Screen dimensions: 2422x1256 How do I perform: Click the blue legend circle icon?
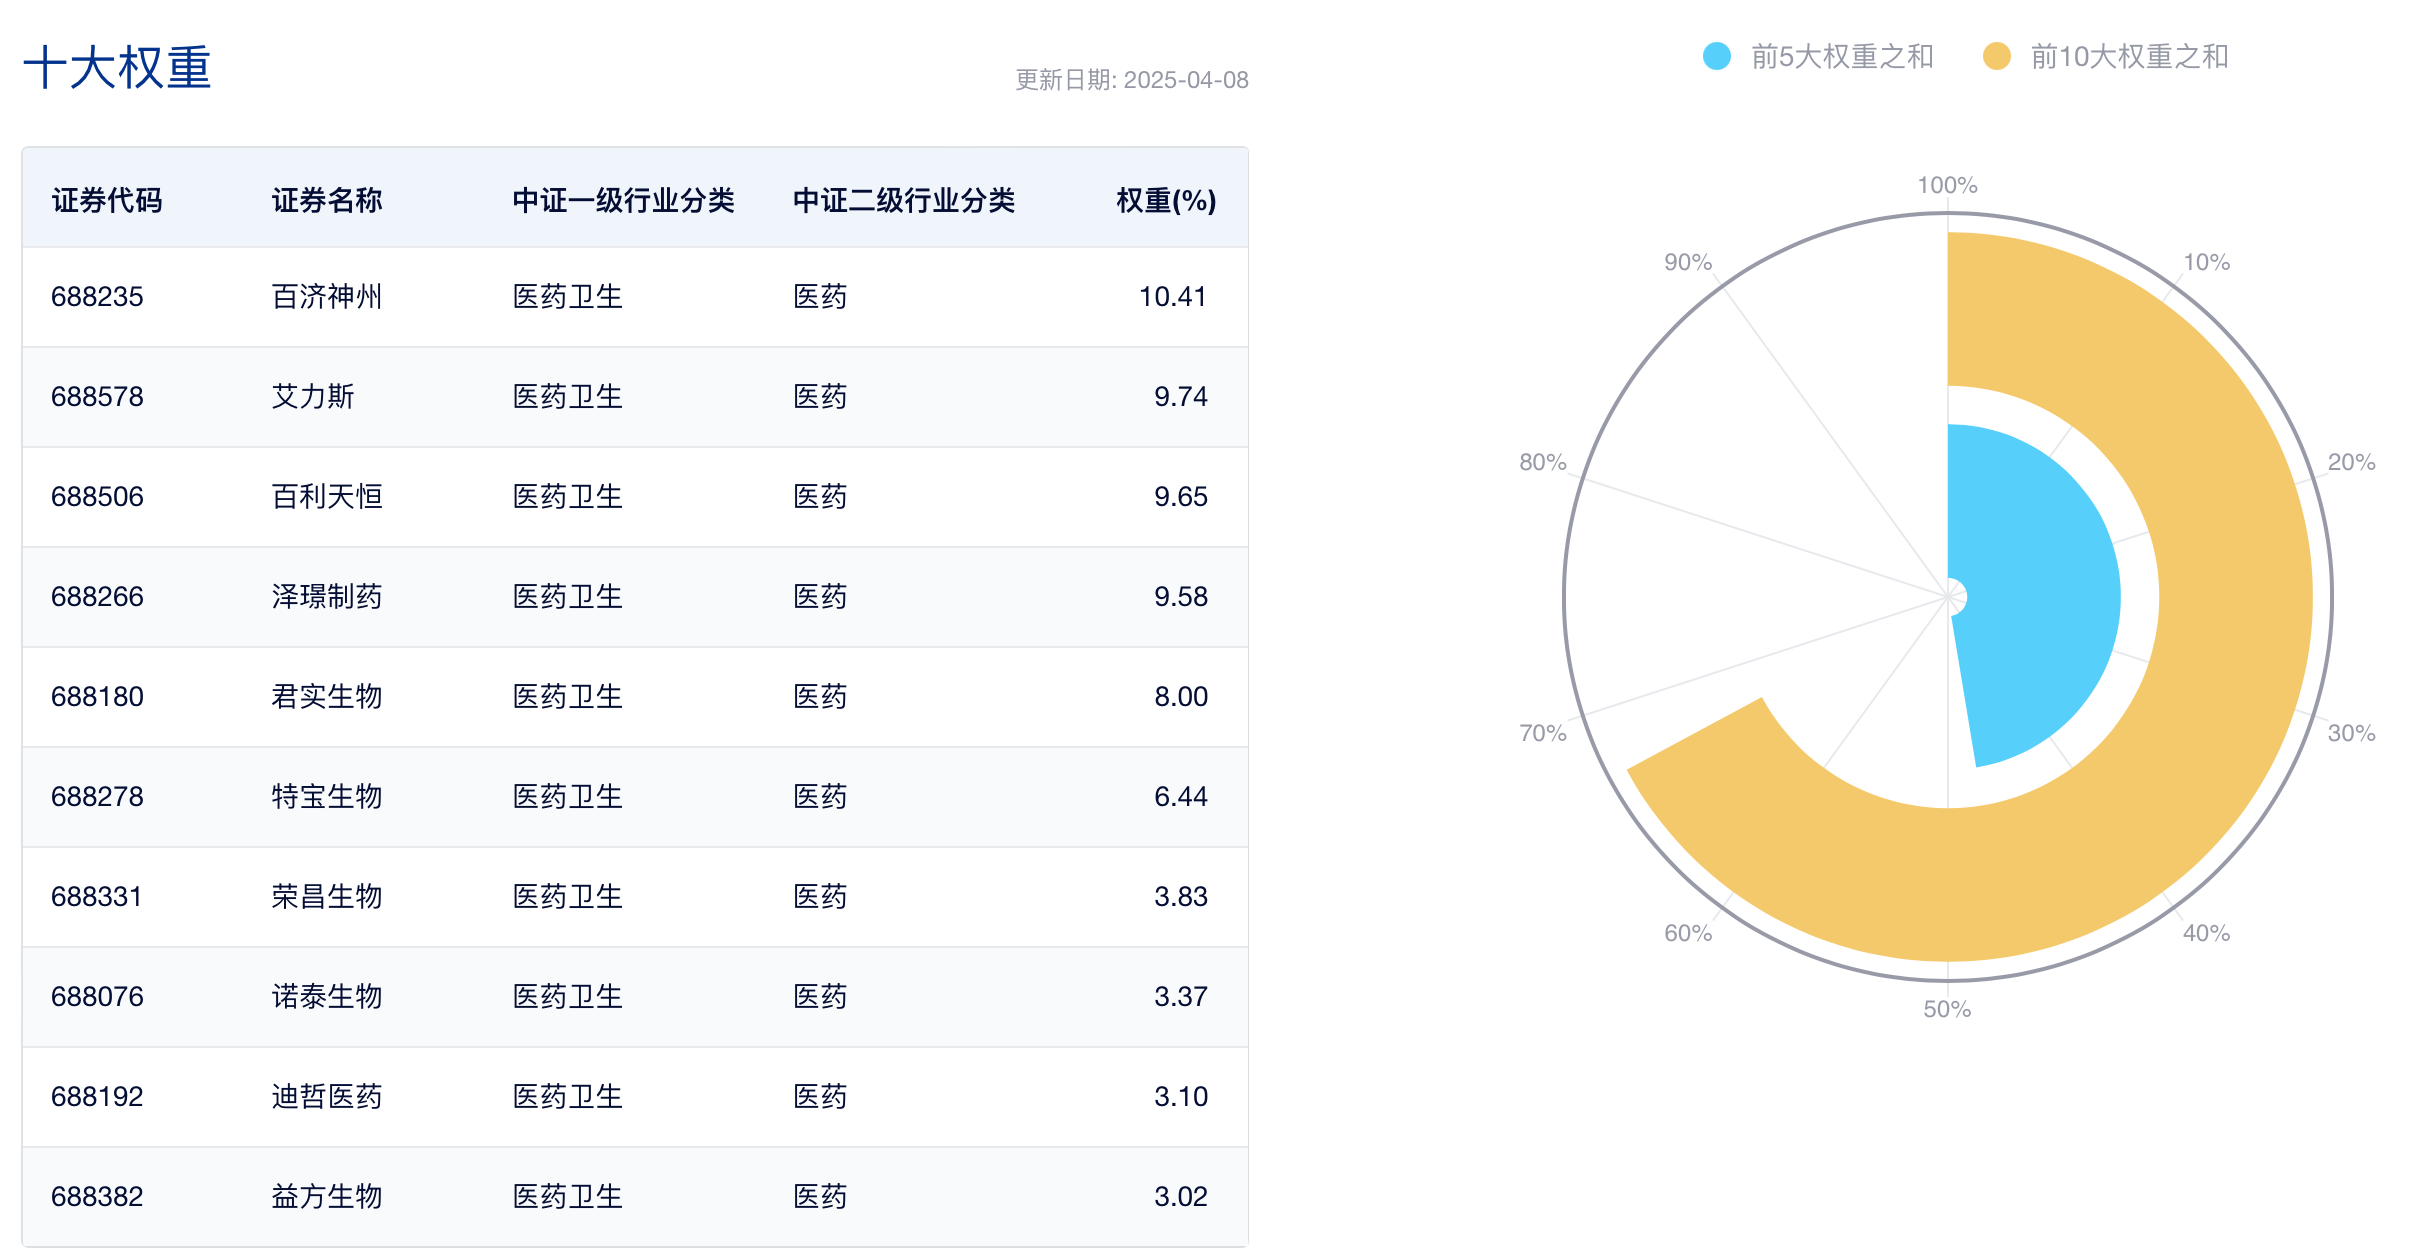click(1717, 57)
